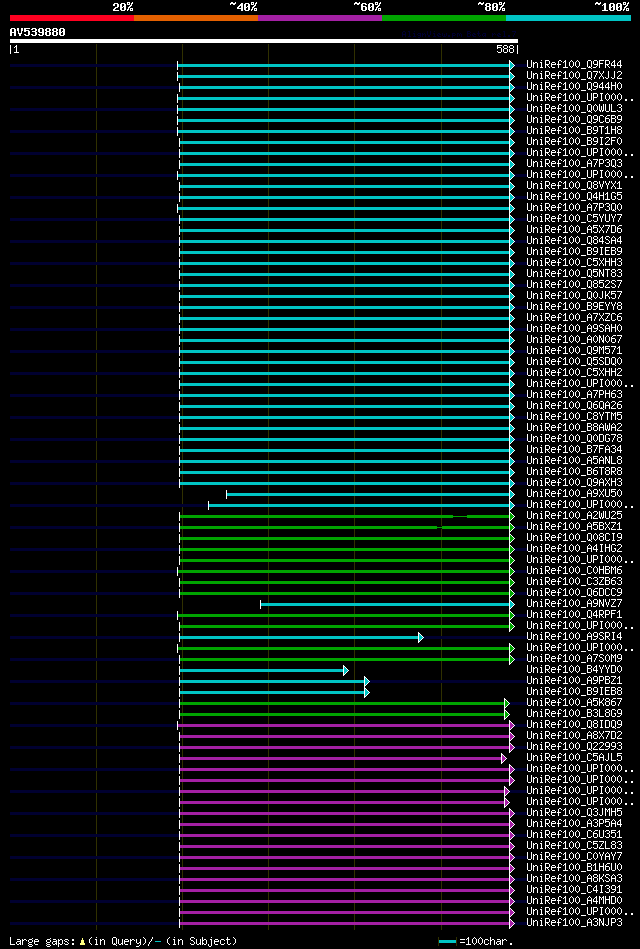This screenshot has height=949, width=640.
Task: Open hit UniRef100_B9T1H8
Action: (574, 130)
